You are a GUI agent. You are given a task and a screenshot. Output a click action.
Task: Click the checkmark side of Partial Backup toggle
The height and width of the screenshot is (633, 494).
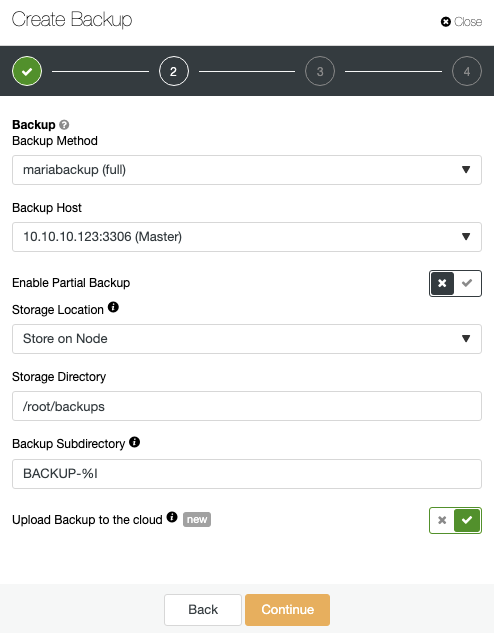coord(467,283)
